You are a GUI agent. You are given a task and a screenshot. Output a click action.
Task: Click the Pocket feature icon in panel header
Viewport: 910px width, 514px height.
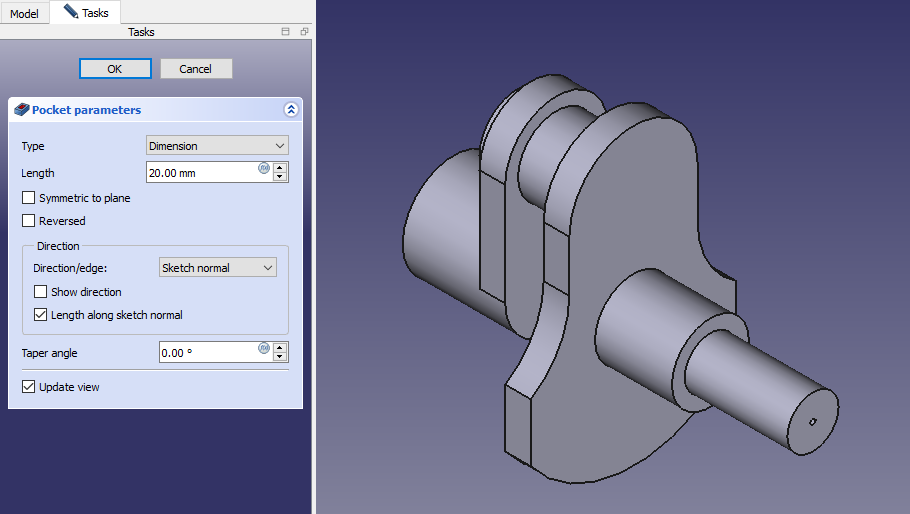[21, 110]
